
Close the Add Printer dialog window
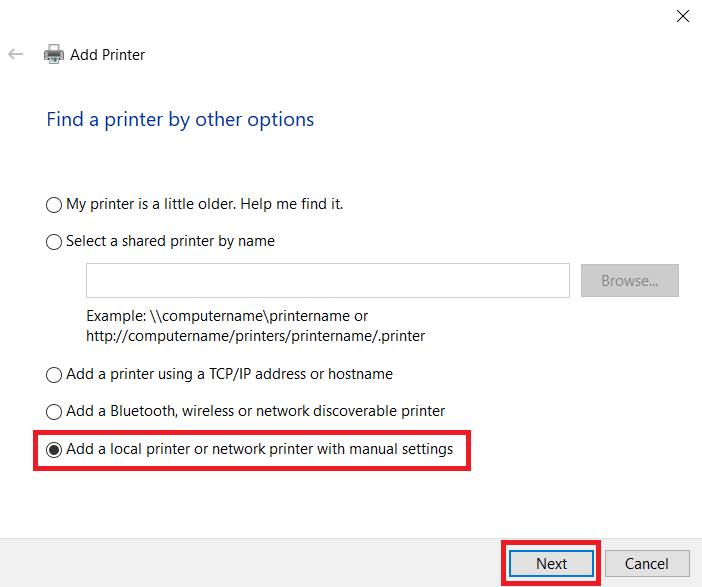(x=683, y=16)
